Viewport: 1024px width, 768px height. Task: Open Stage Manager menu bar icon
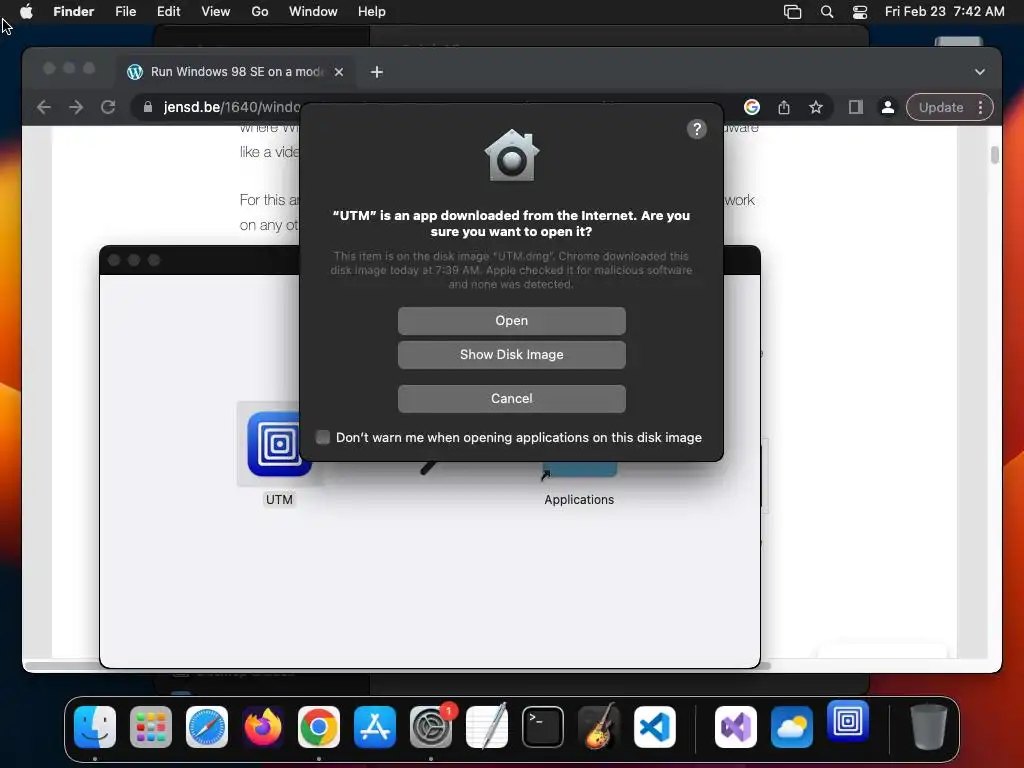tap(792, 12)
